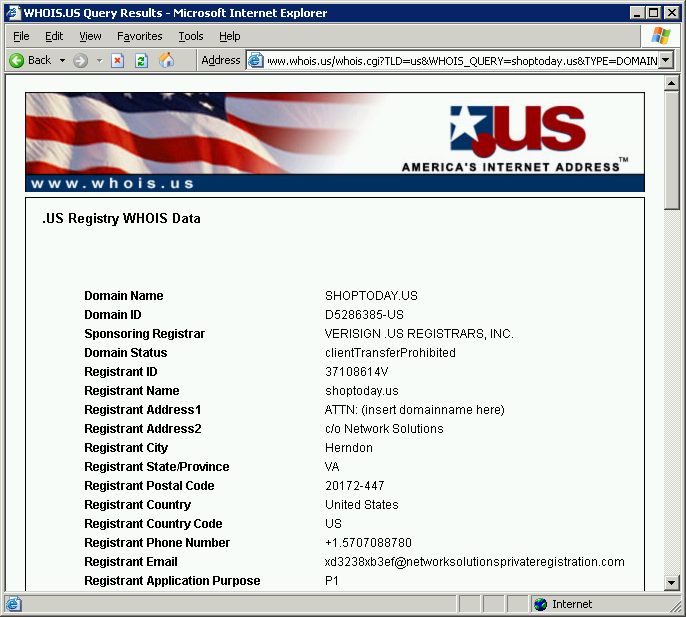Click the scrollbar up arrow
The width and height of the screenshot is (686, 617).
tap(671, 83)
